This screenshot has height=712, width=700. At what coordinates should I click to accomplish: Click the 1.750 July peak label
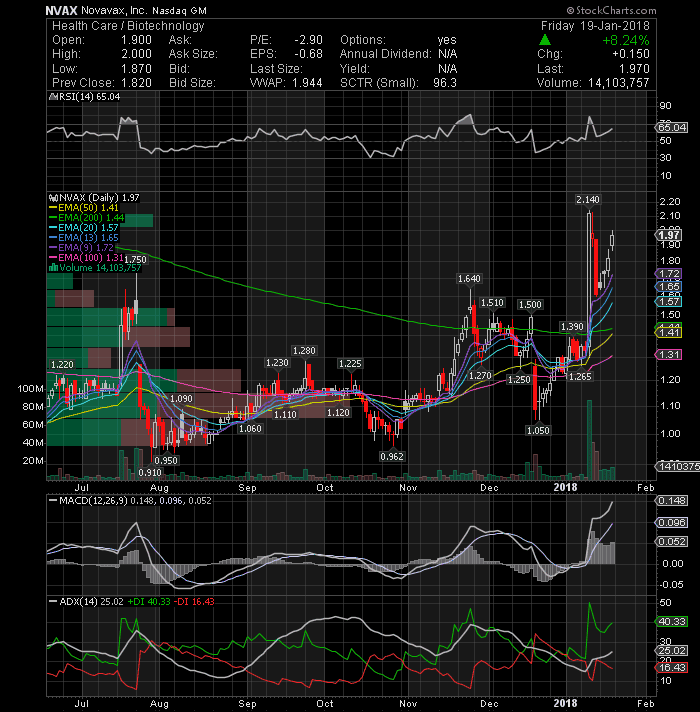(x=135, y=259)
